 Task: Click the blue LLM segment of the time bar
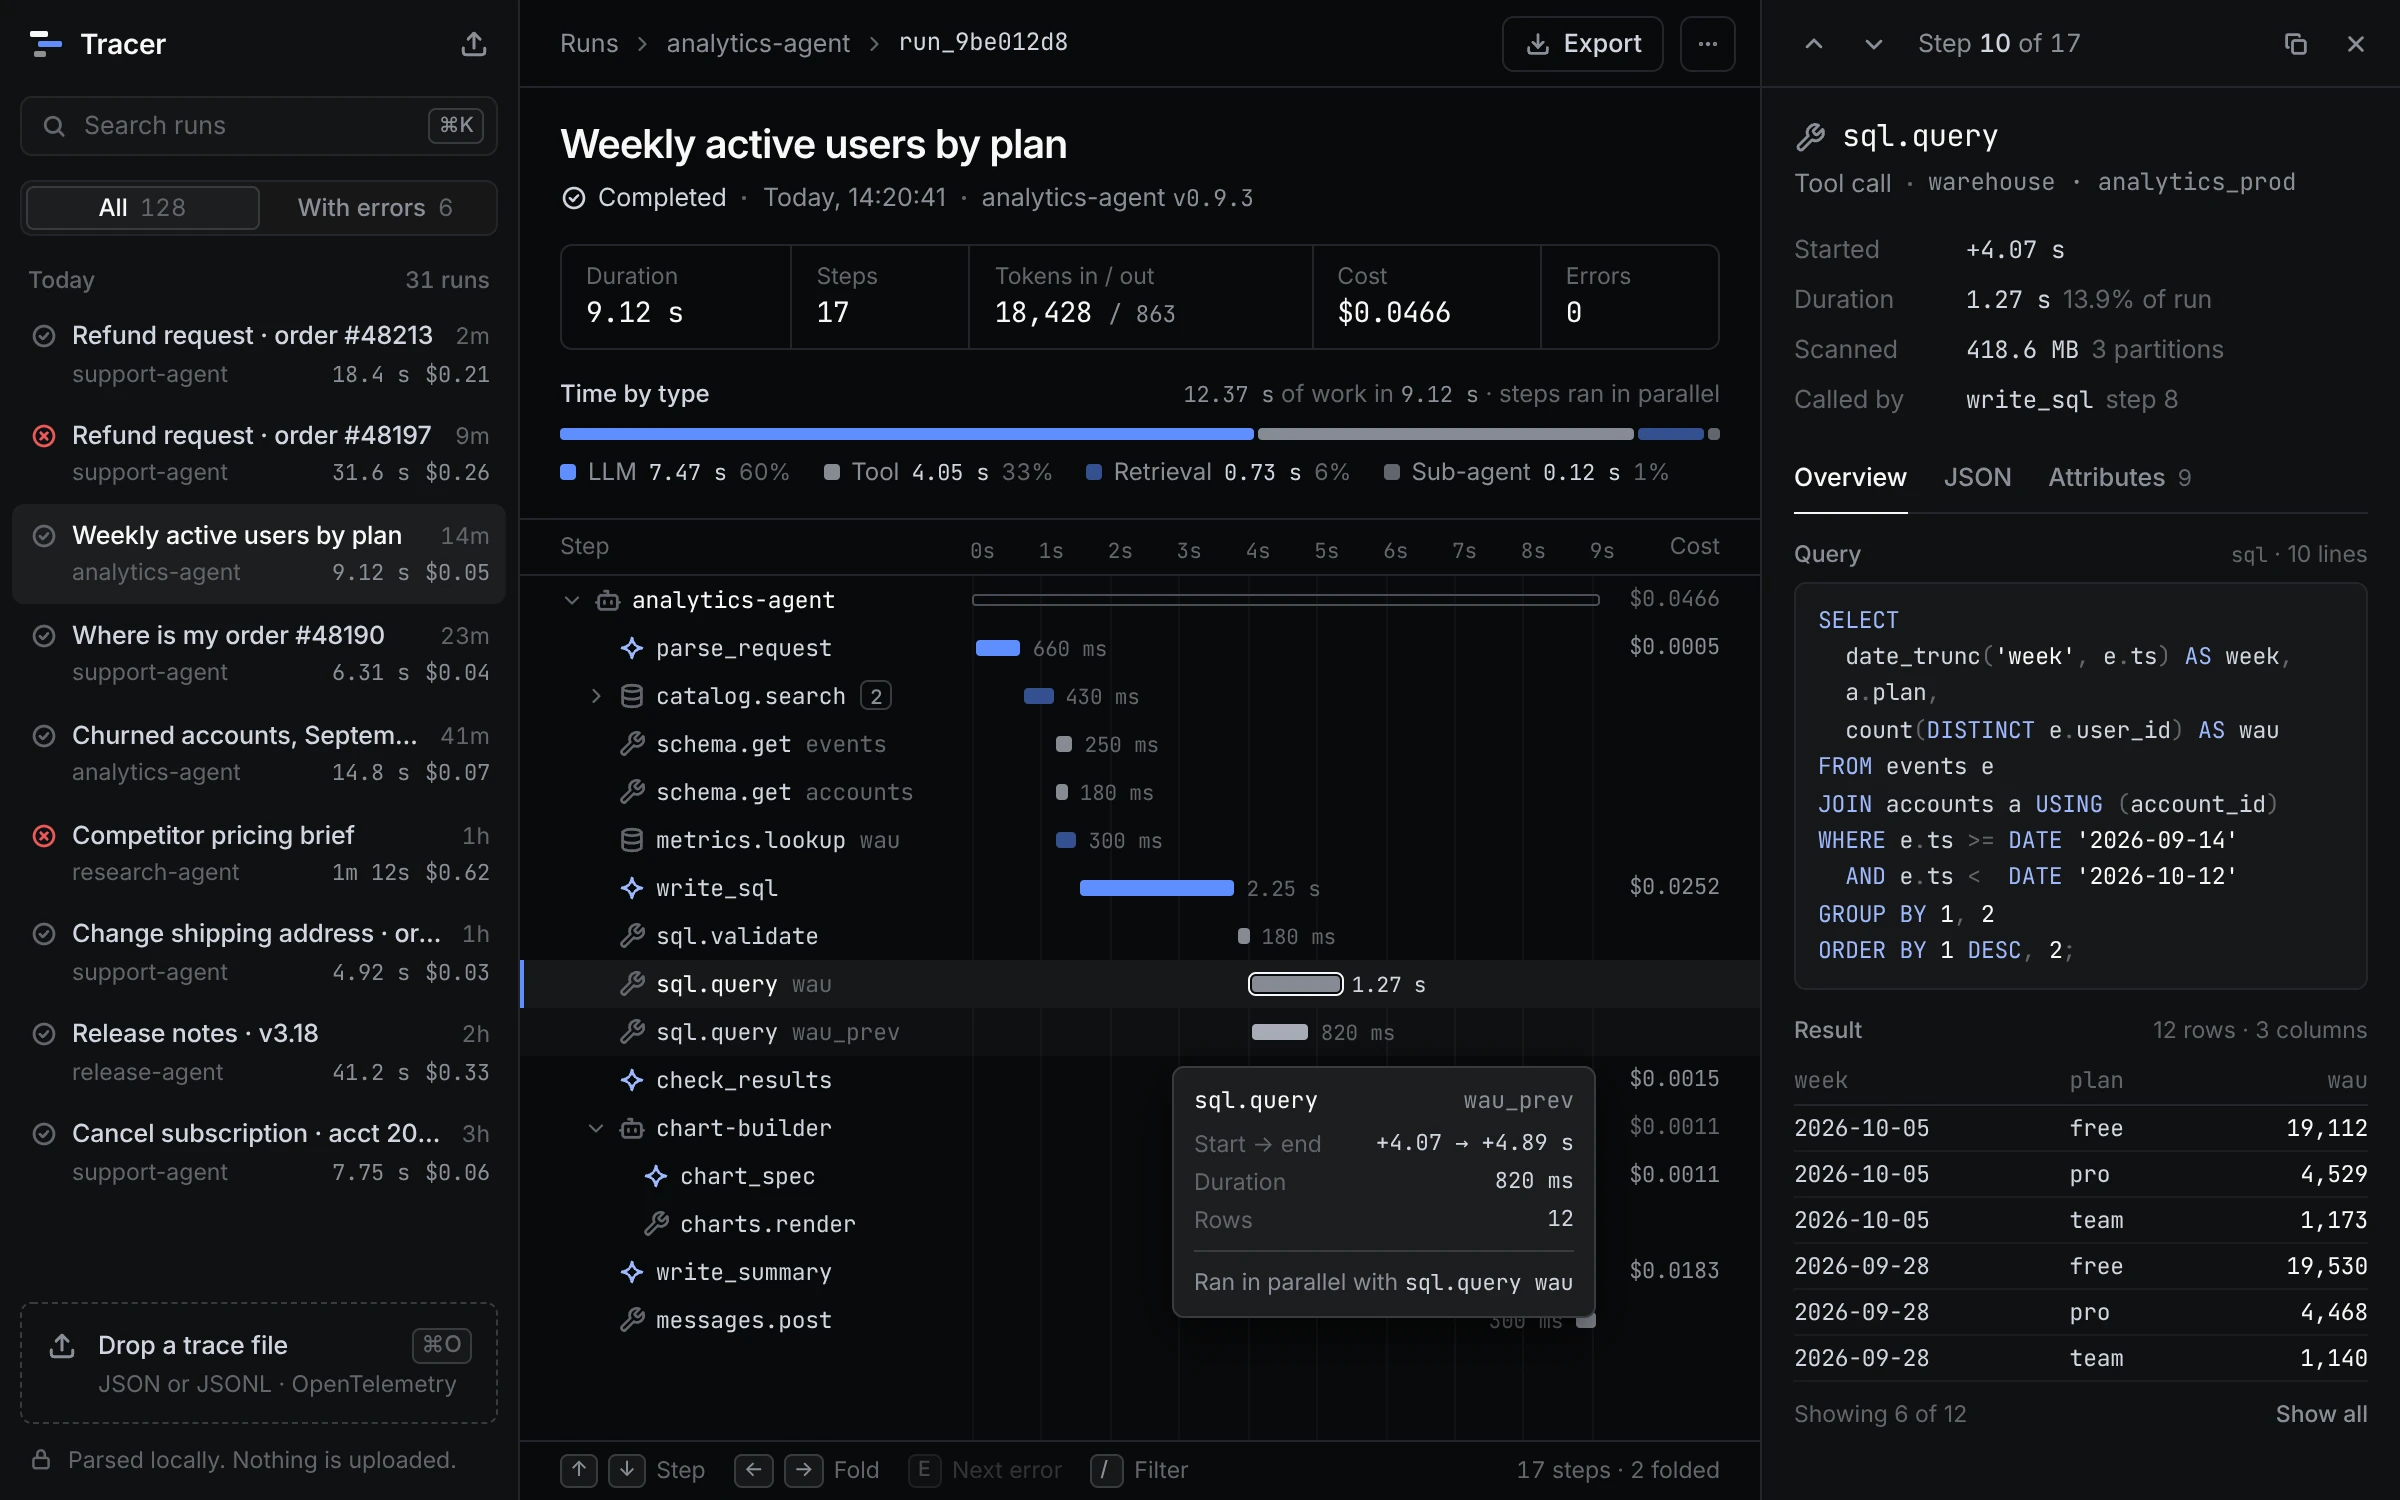pos(906,434)
